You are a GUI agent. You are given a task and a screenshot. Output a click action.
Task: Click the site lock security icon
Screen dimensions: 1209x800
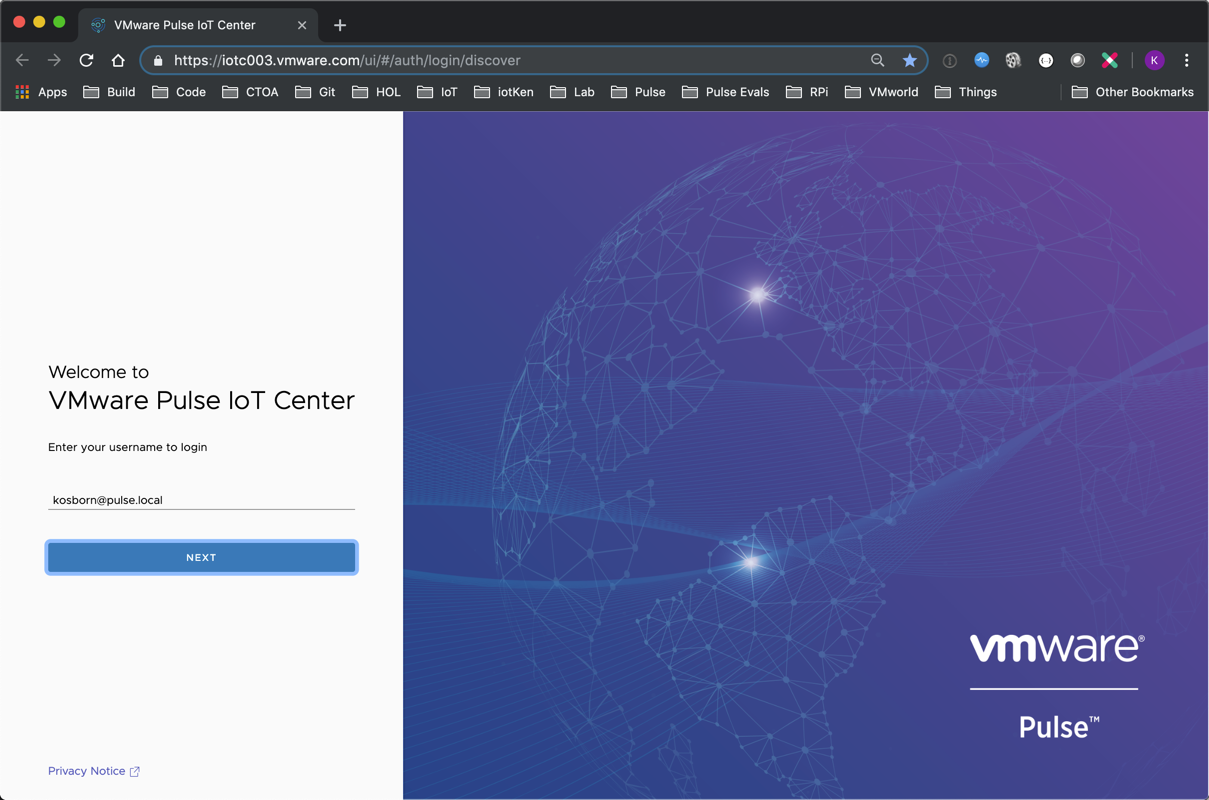pos(158,60)
